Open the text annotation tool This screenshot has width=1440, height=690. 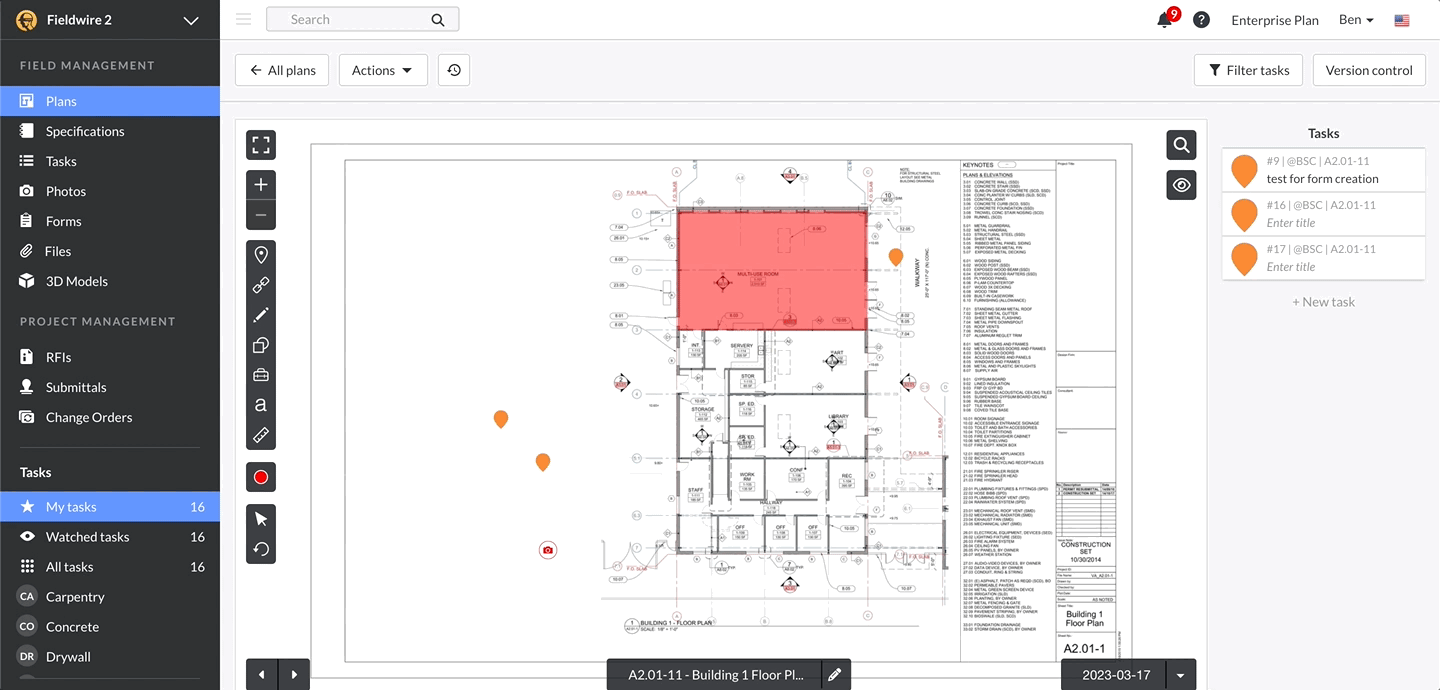click(x=260, y=405)
